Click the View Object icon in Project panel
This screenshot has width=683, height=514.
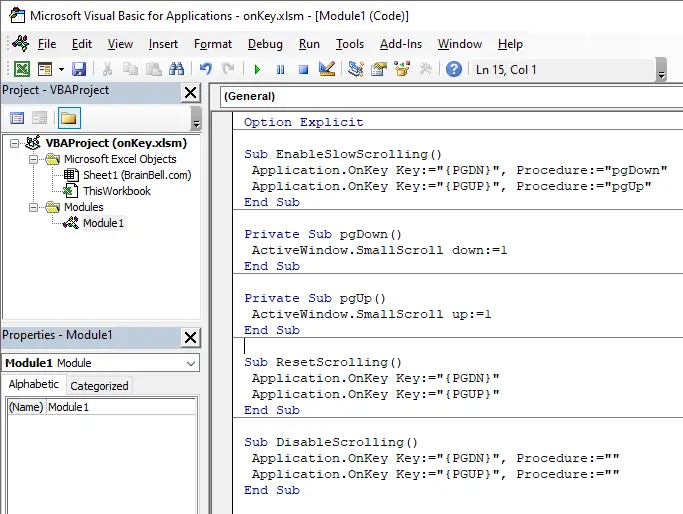click(39, 118)
